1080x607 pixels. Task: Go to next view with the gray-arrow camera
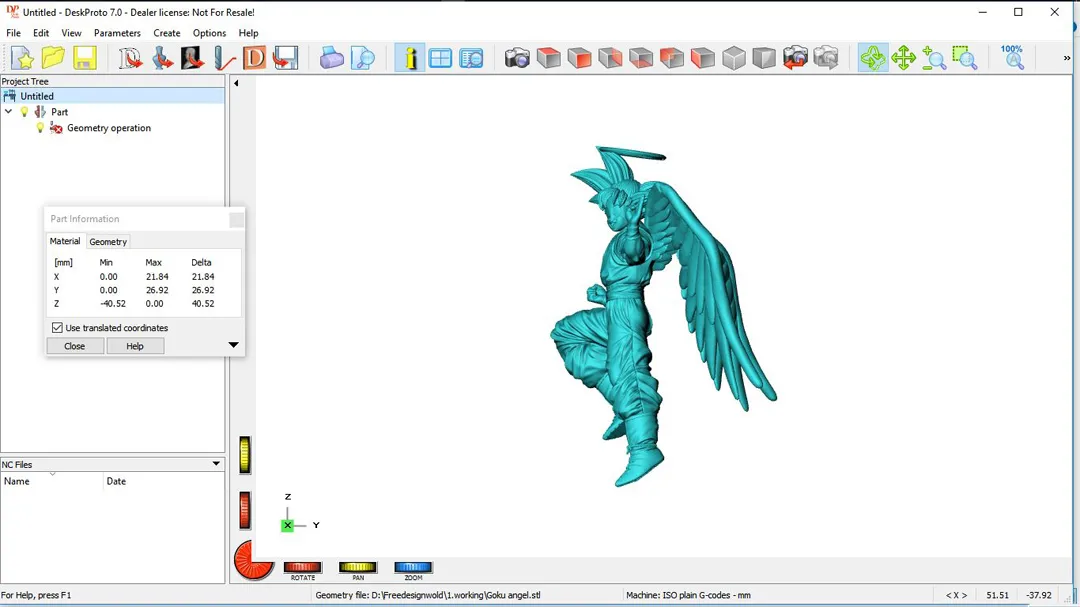[x=826, y=58]
